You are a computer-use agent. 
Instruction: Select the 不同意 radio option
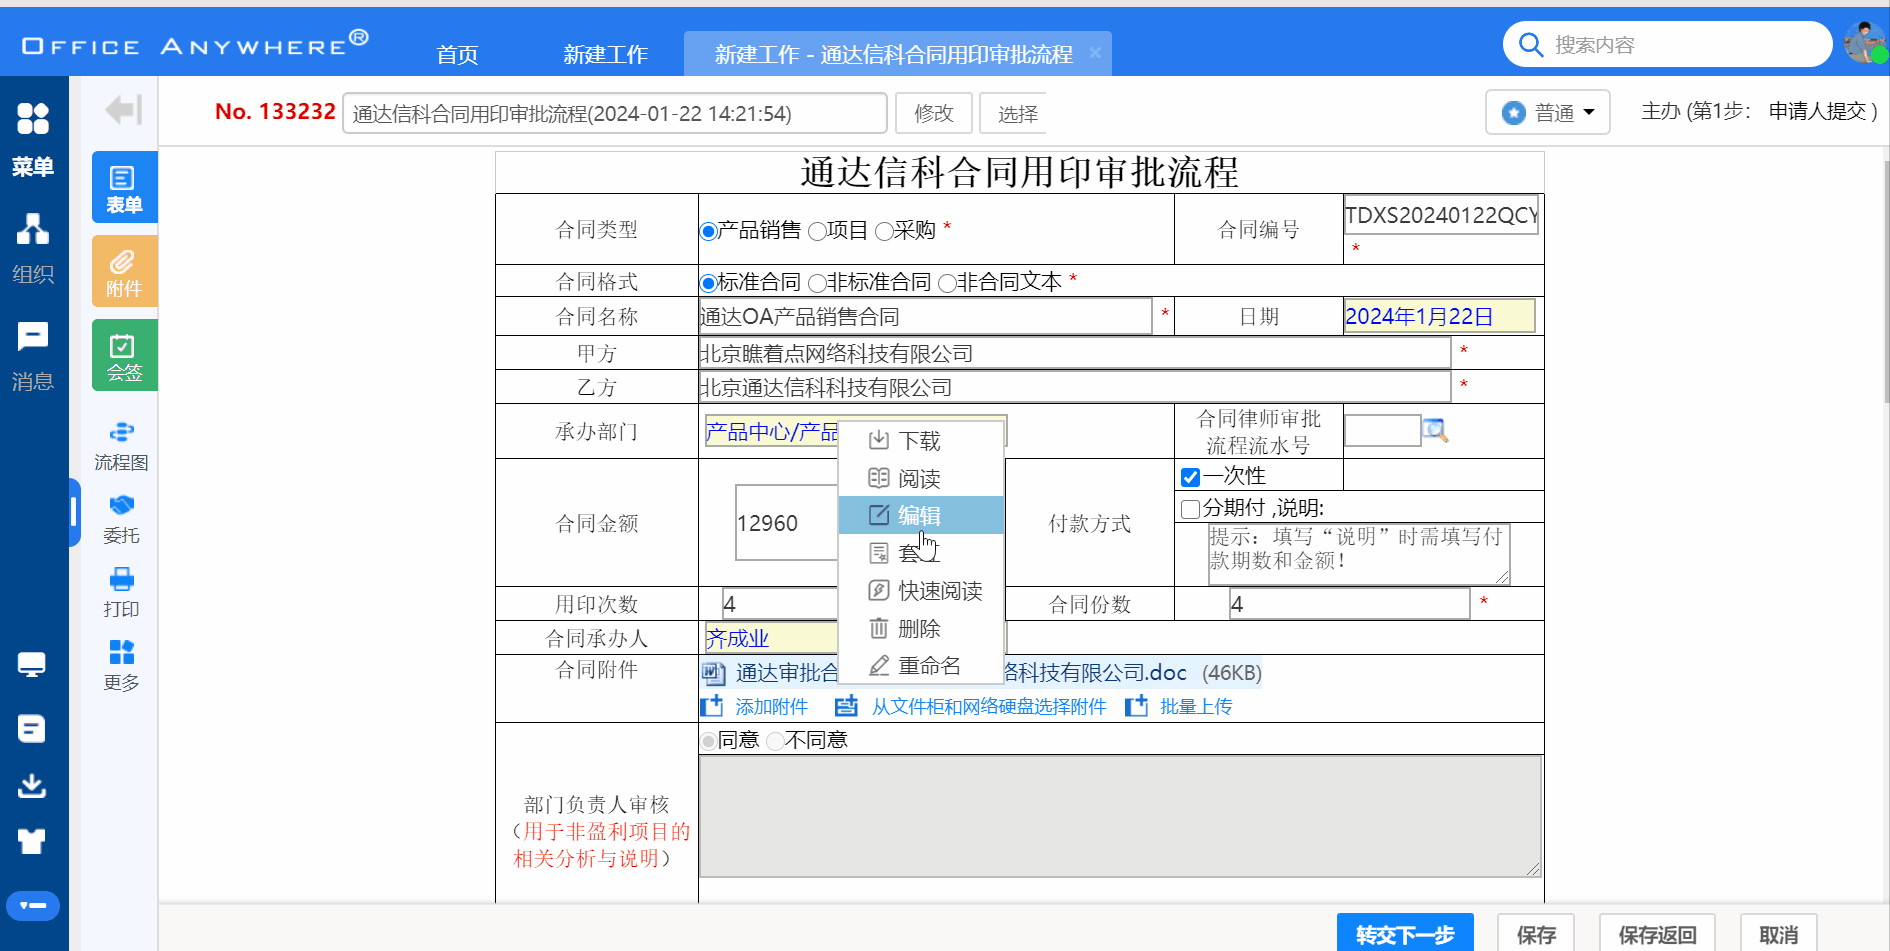pyautogui.click(x=776, y=741)
